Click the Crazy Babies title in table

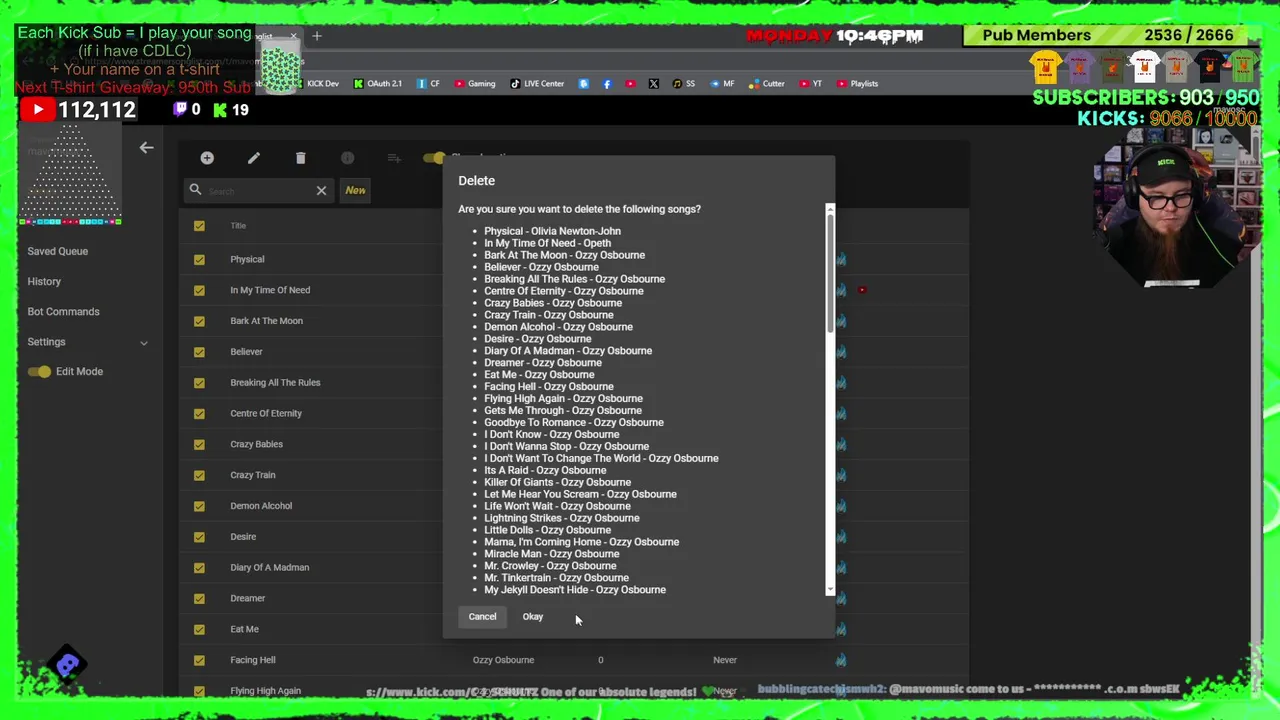[x=256, y=444]
